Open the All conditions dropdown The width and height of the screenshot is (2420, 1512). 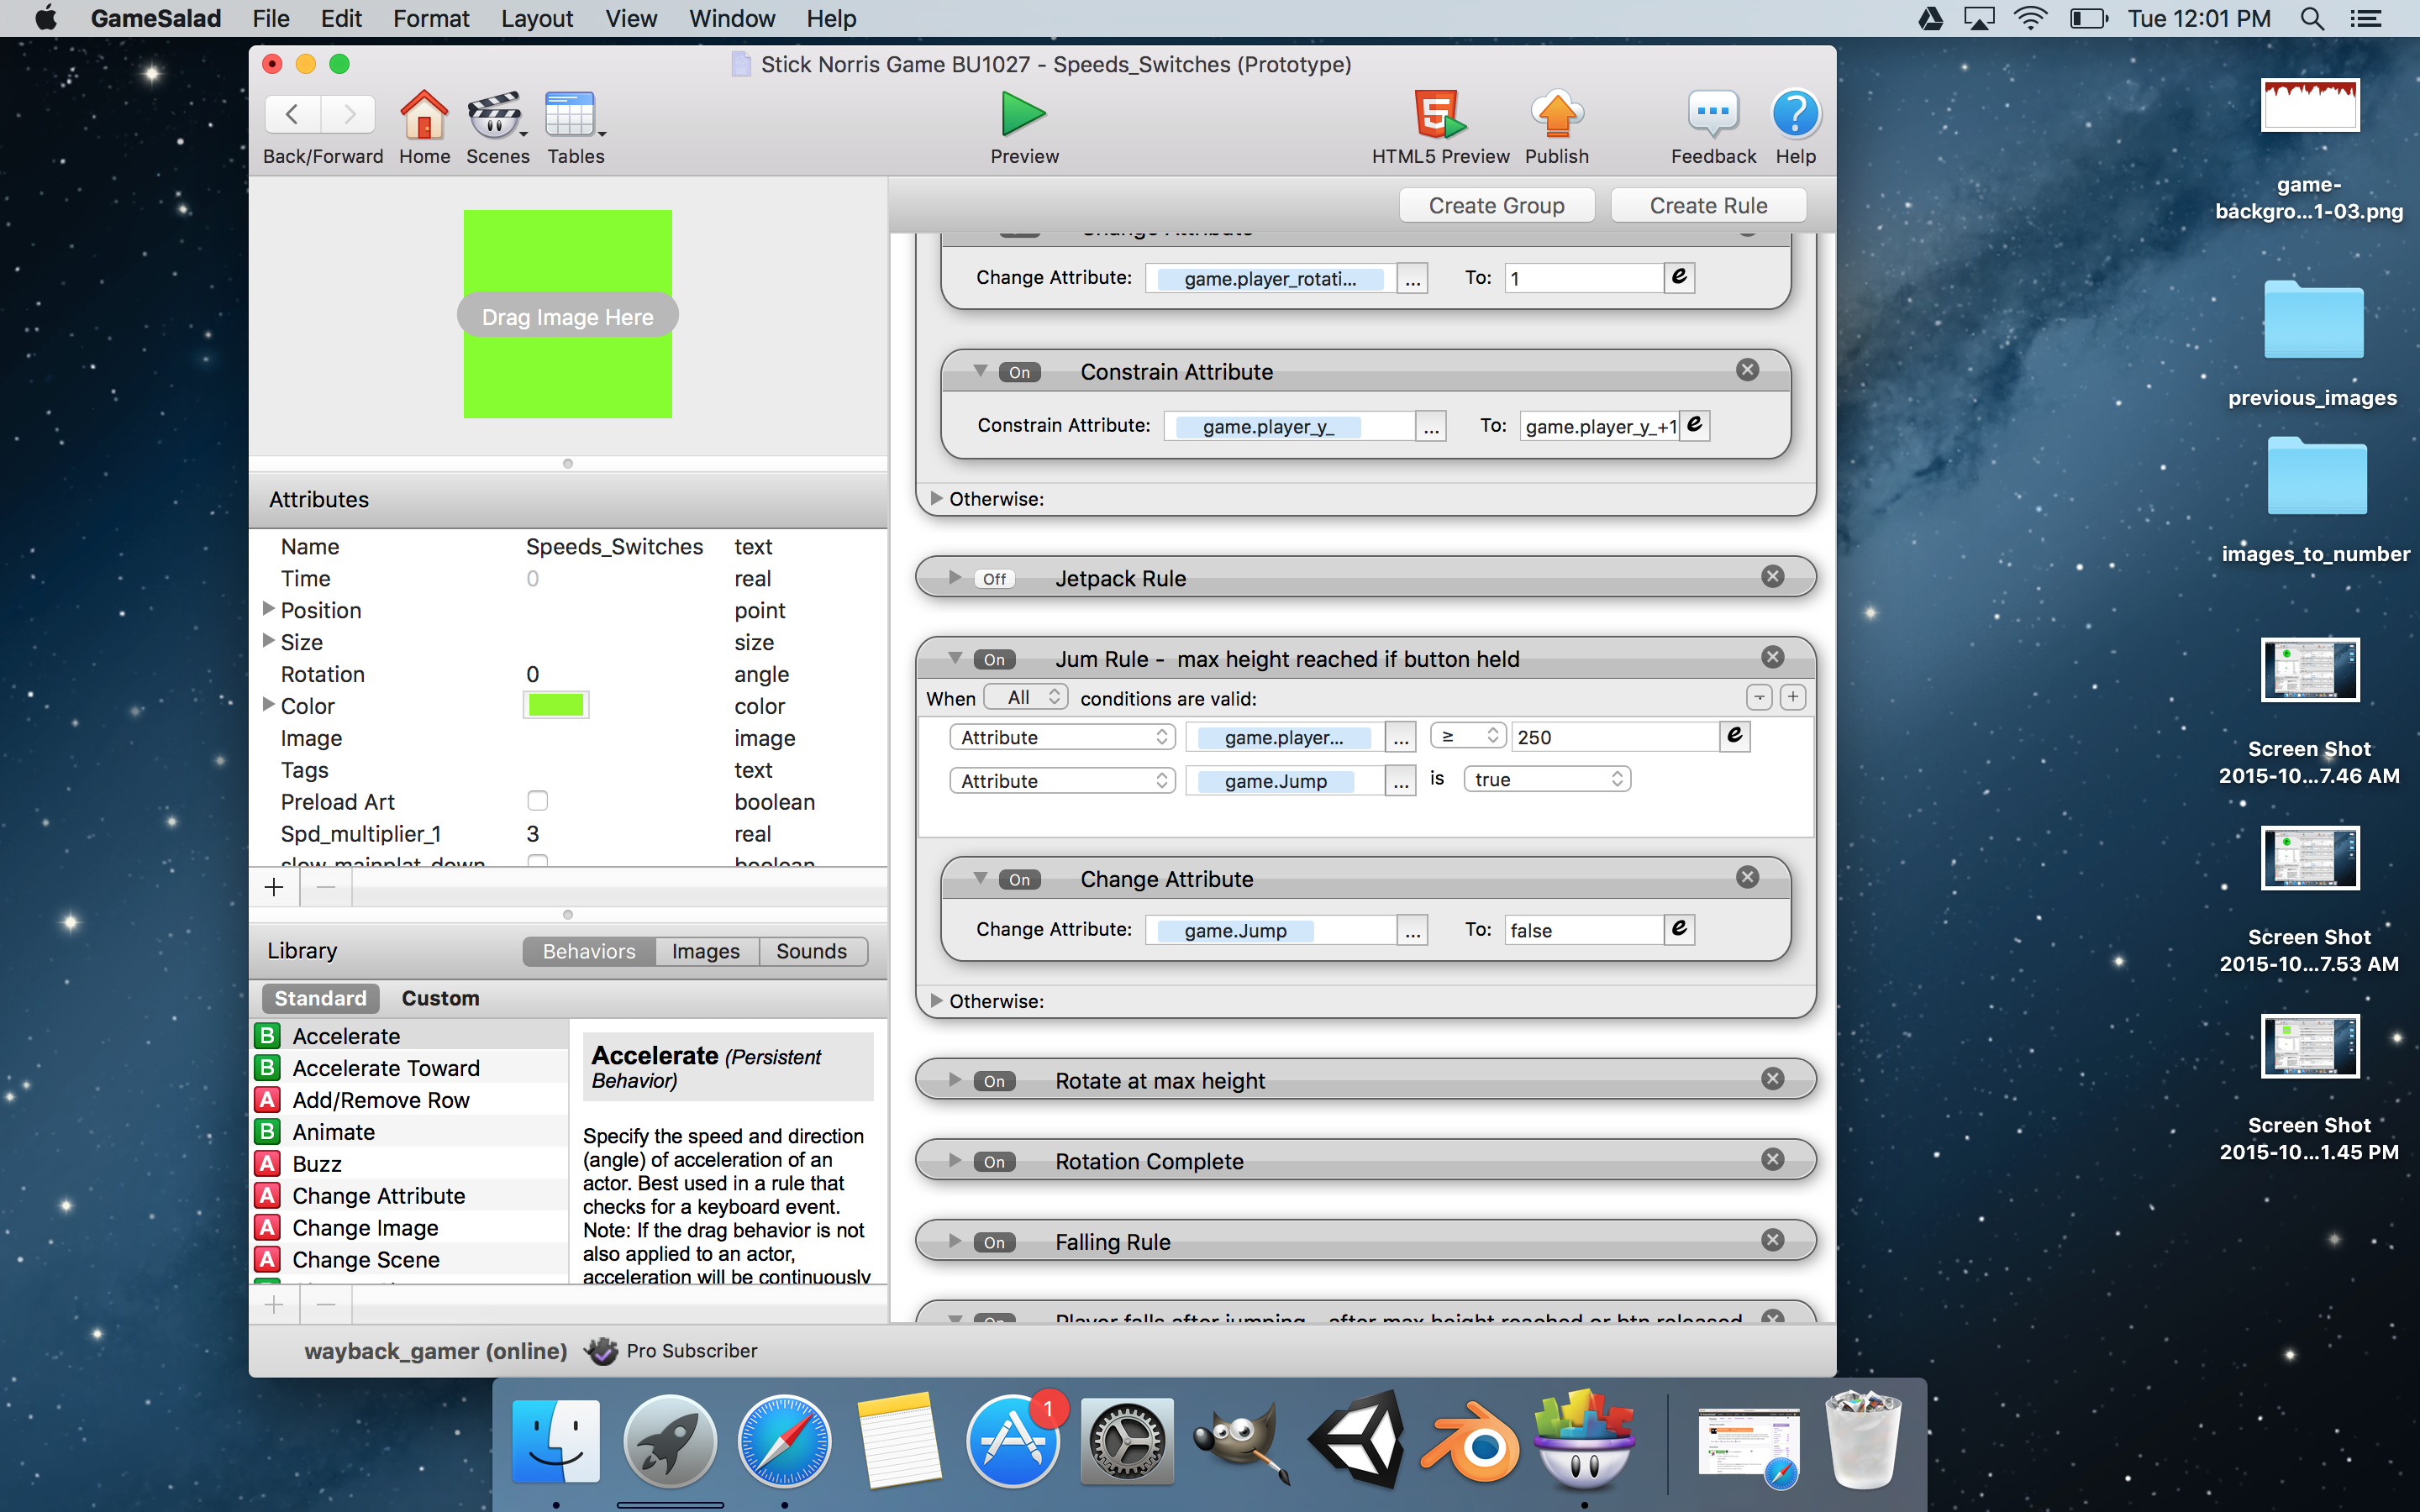coord(1026,697)
